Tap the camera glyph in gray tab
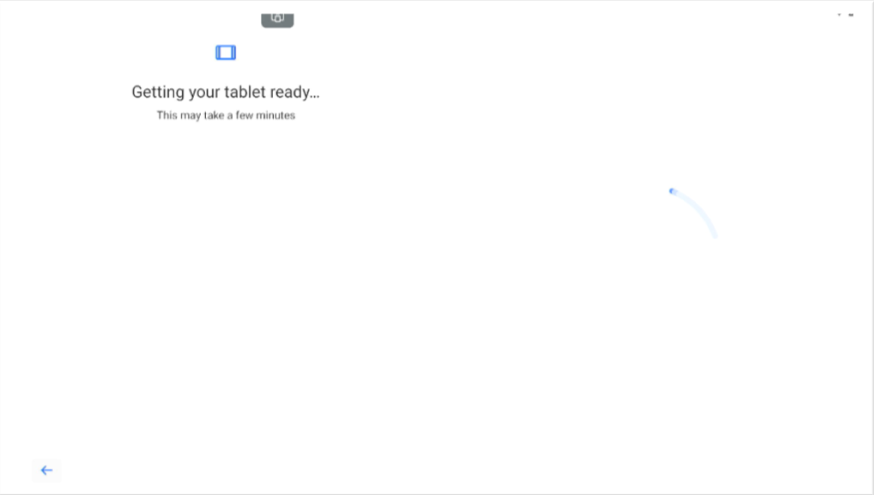 278,18
